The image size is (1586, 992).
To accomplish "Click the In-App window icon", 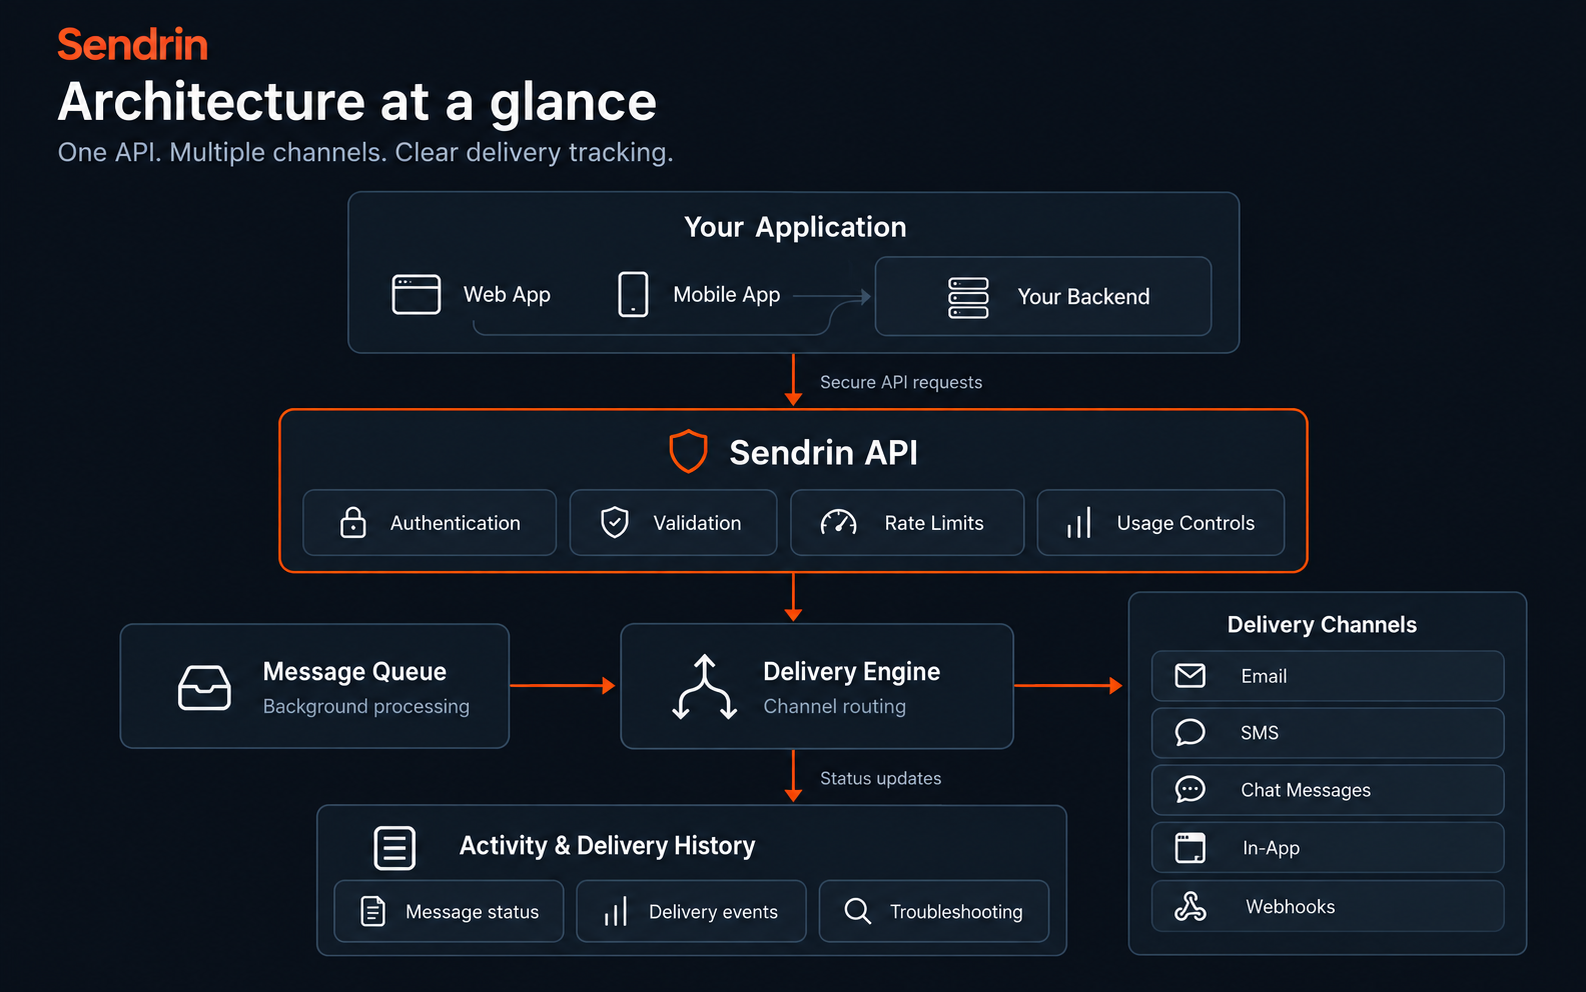I will (x=1190, y=848).
